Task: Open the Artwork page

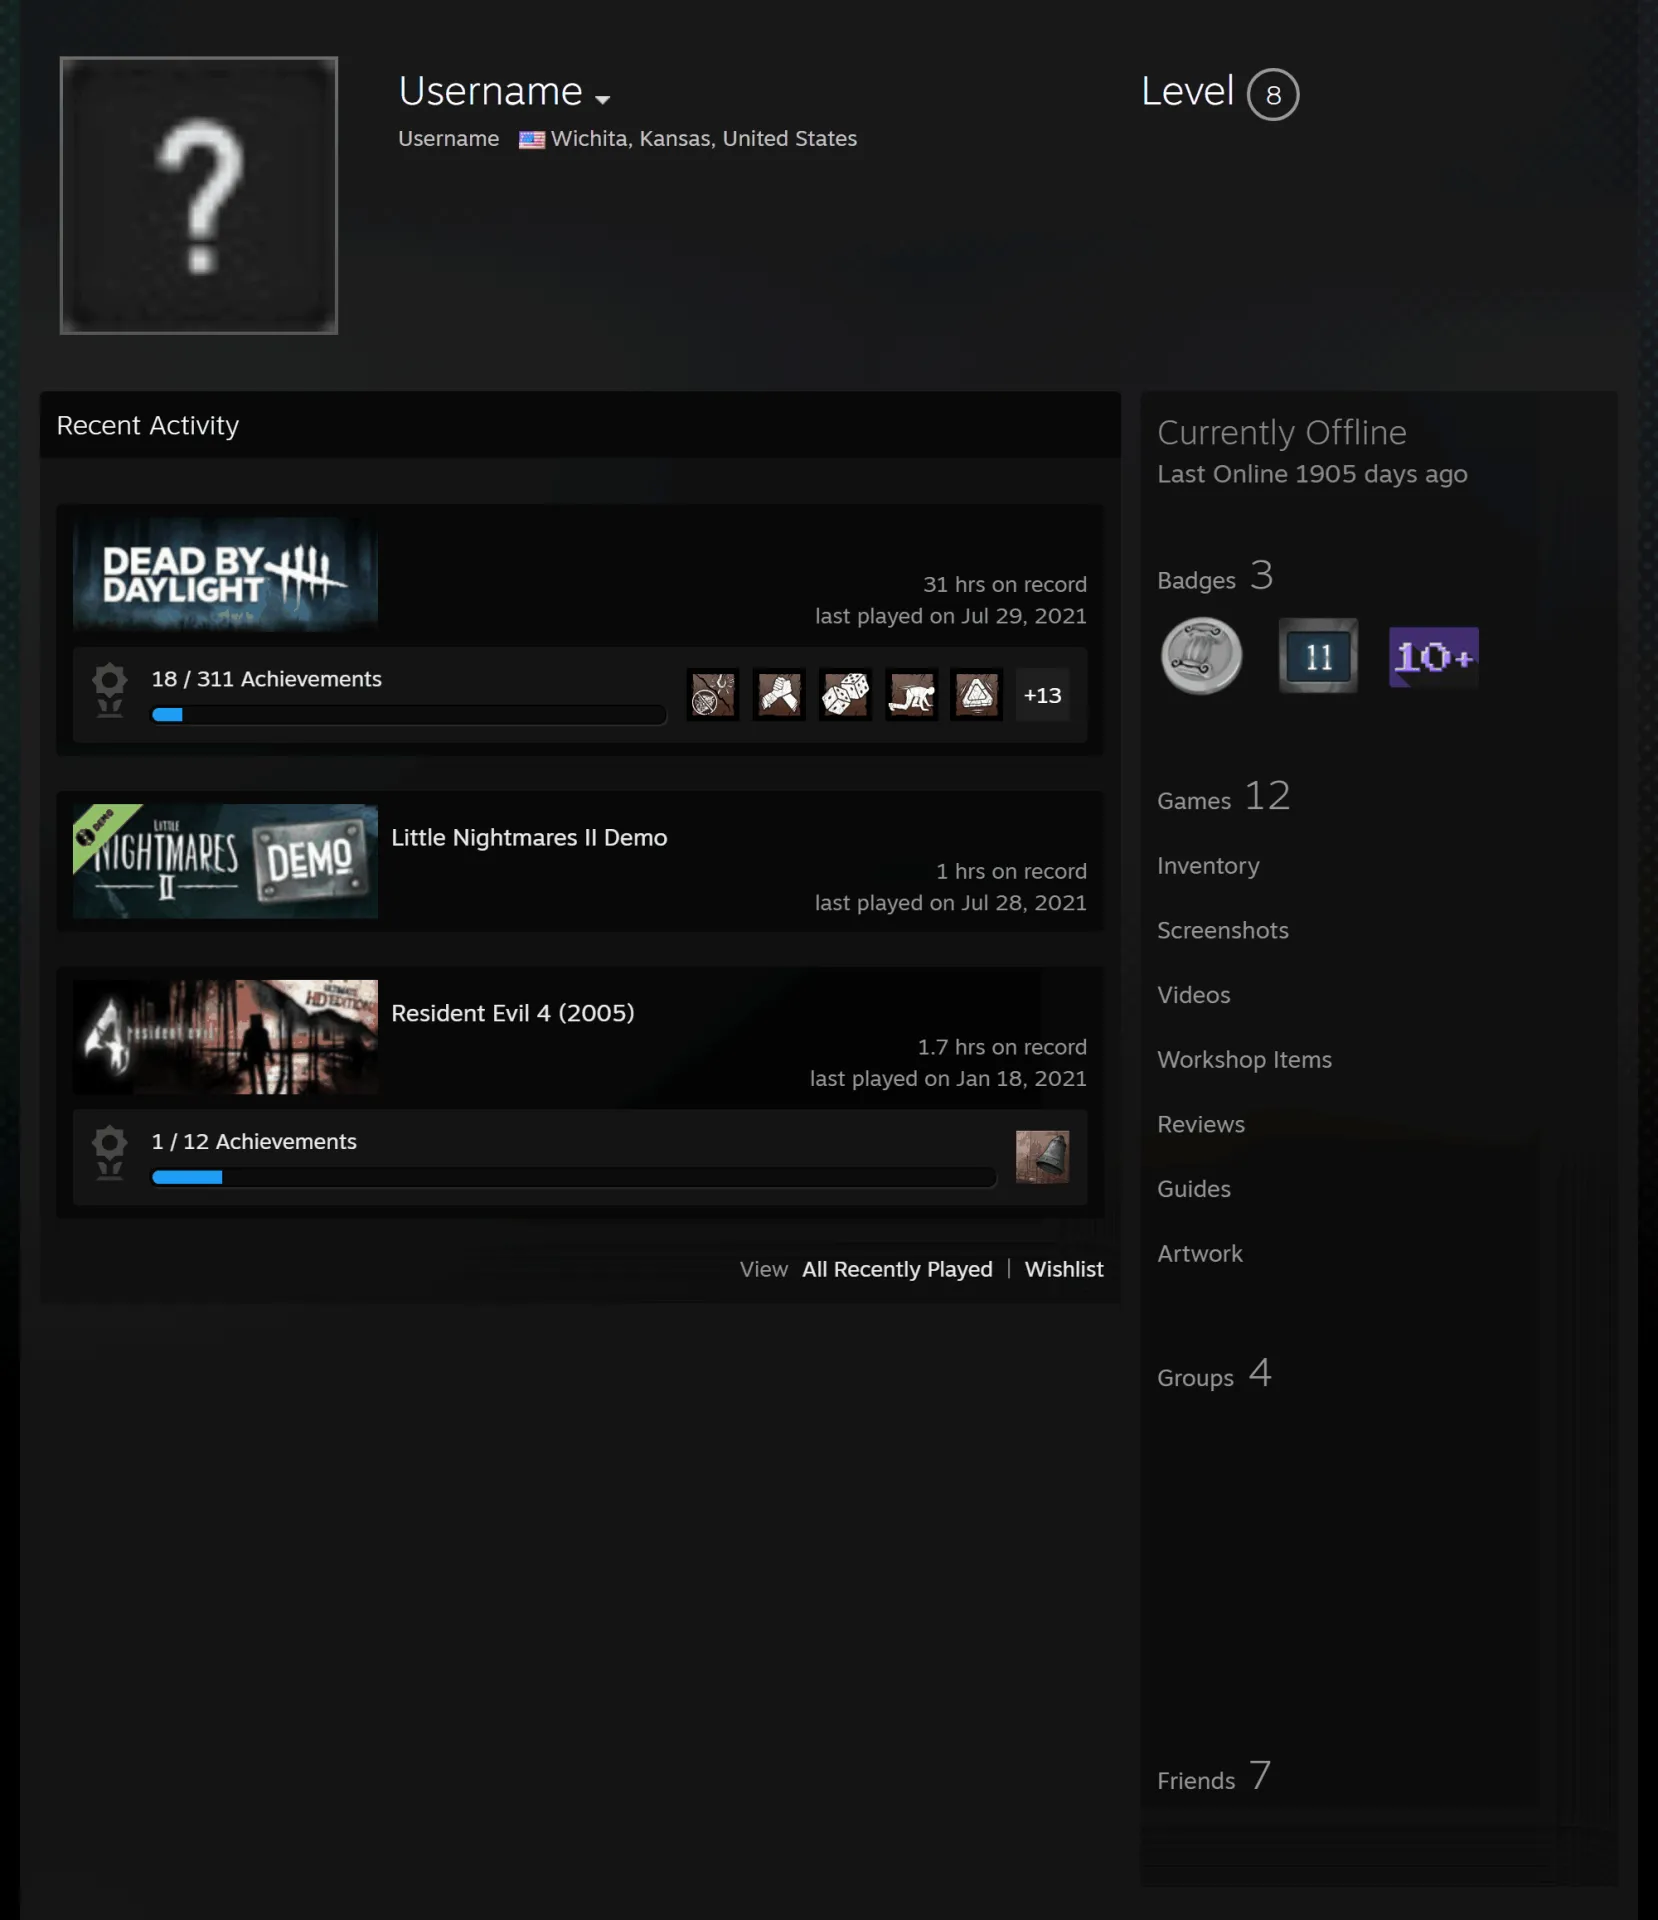Action: point(1200,1254)
